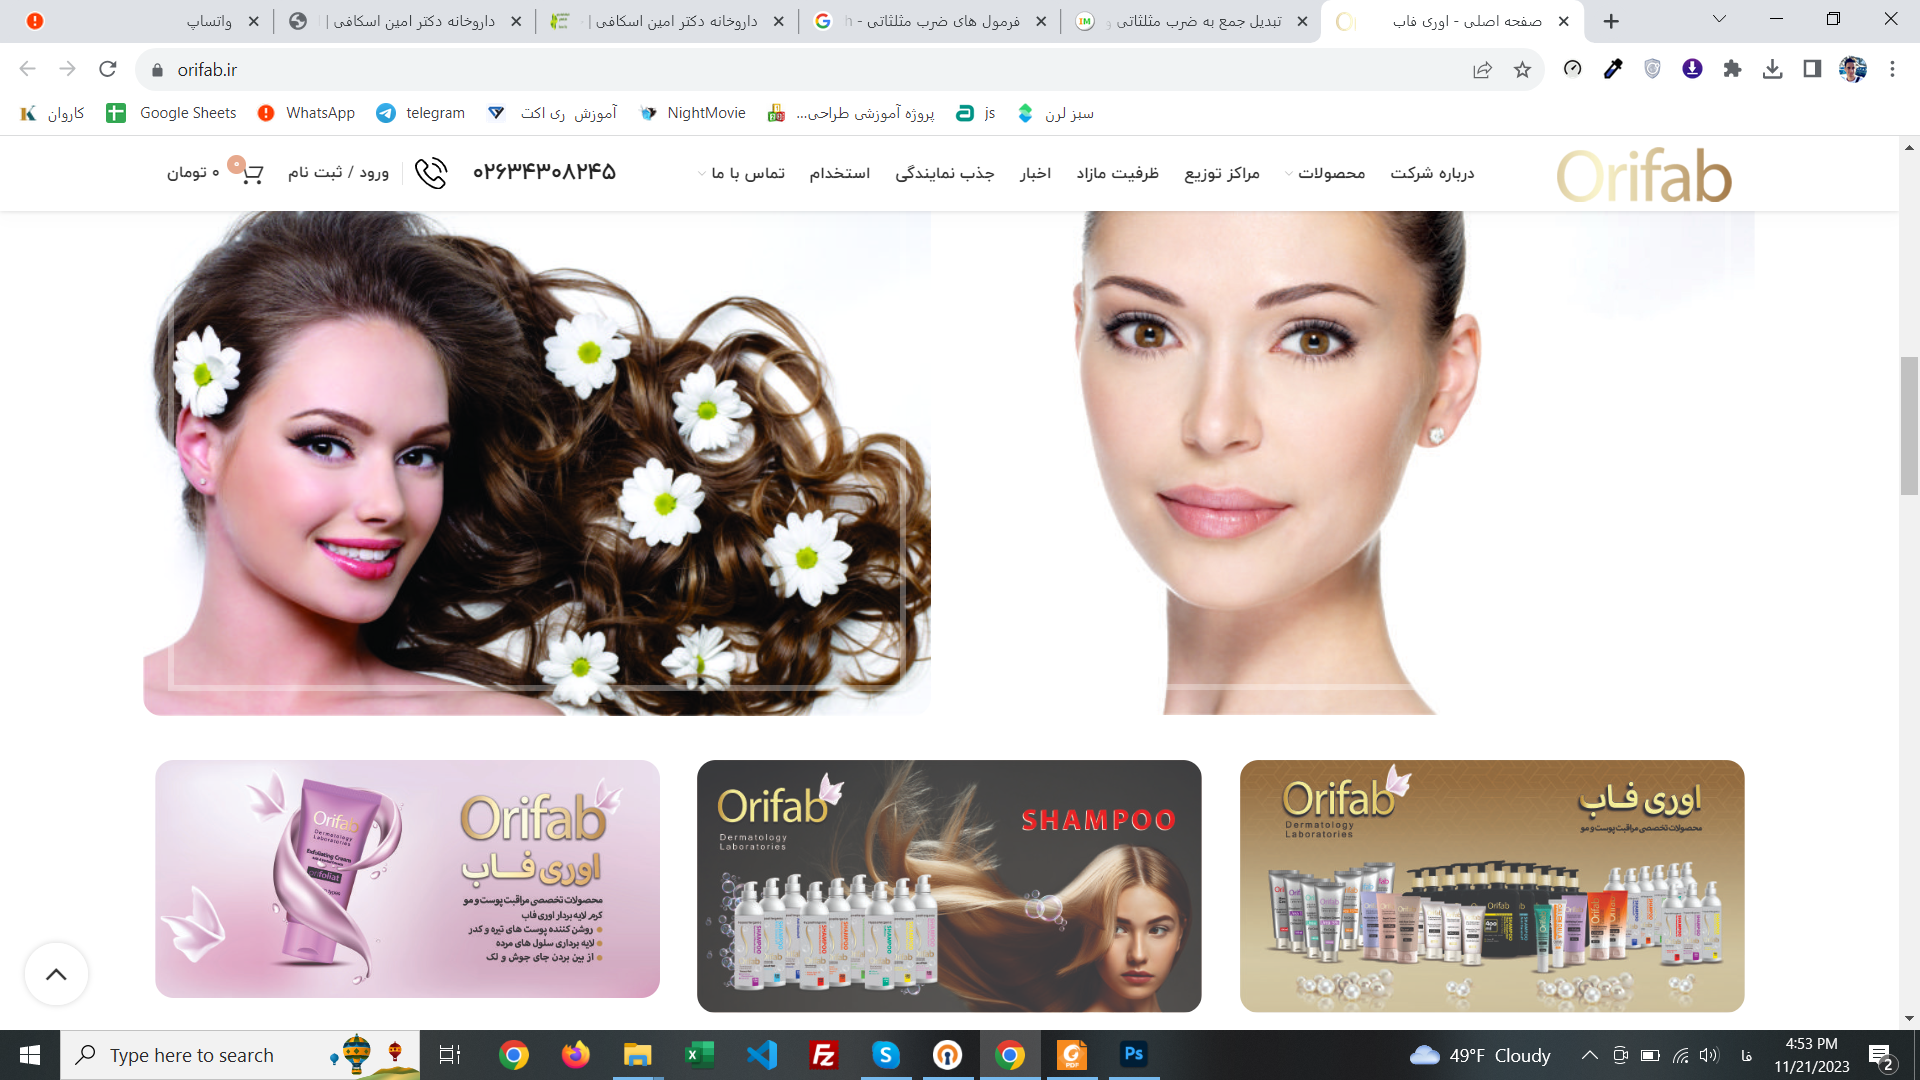The height and width of the screenshot is (1080, 1920).
Task: Open اخبار news menu item
Action: (x=1035, y=173)
